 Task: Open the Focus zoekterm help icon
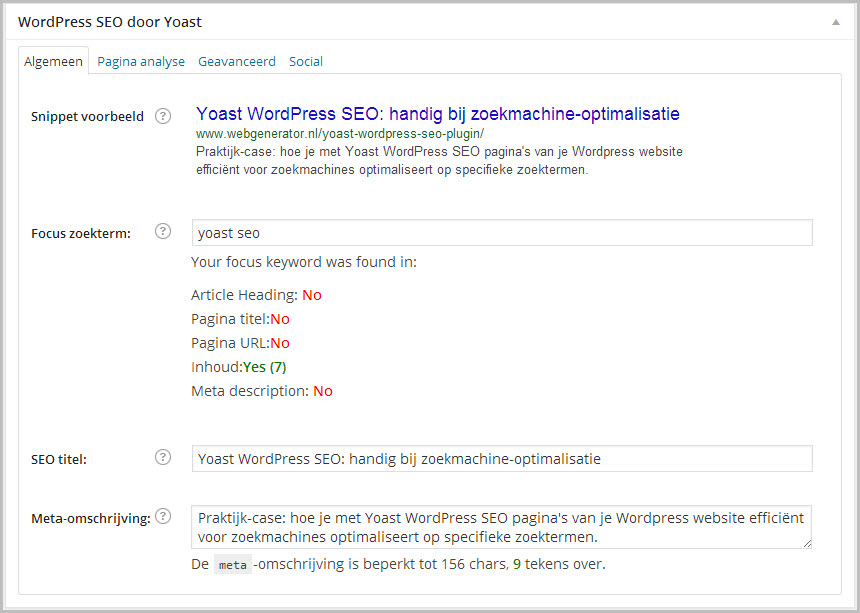pyautogui.click(x=162, y=231)
